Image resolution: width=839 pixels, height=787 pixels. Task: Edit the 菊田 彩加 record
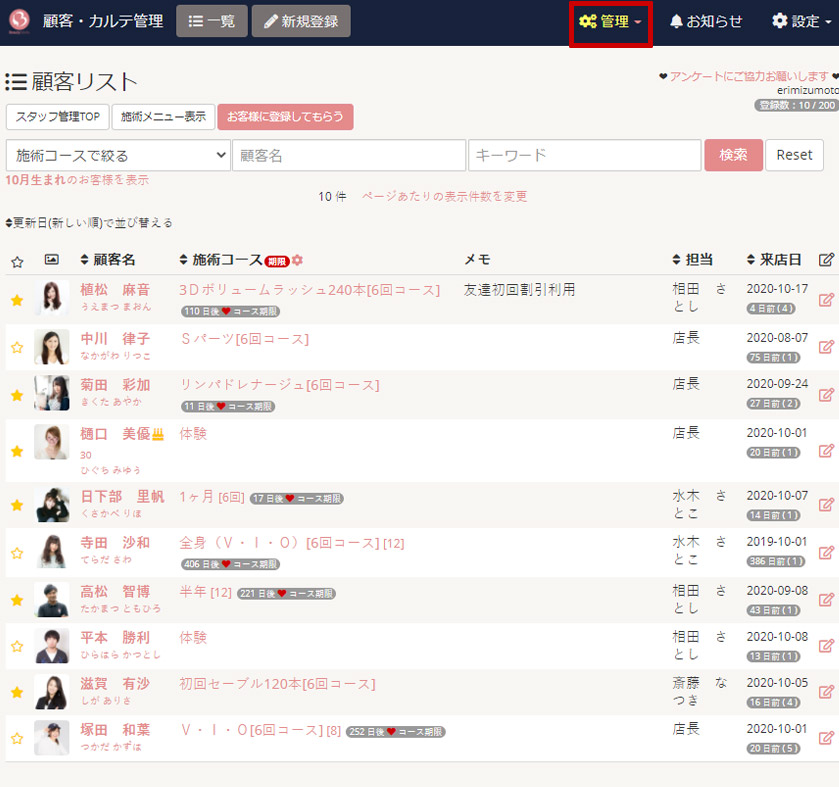826,395
